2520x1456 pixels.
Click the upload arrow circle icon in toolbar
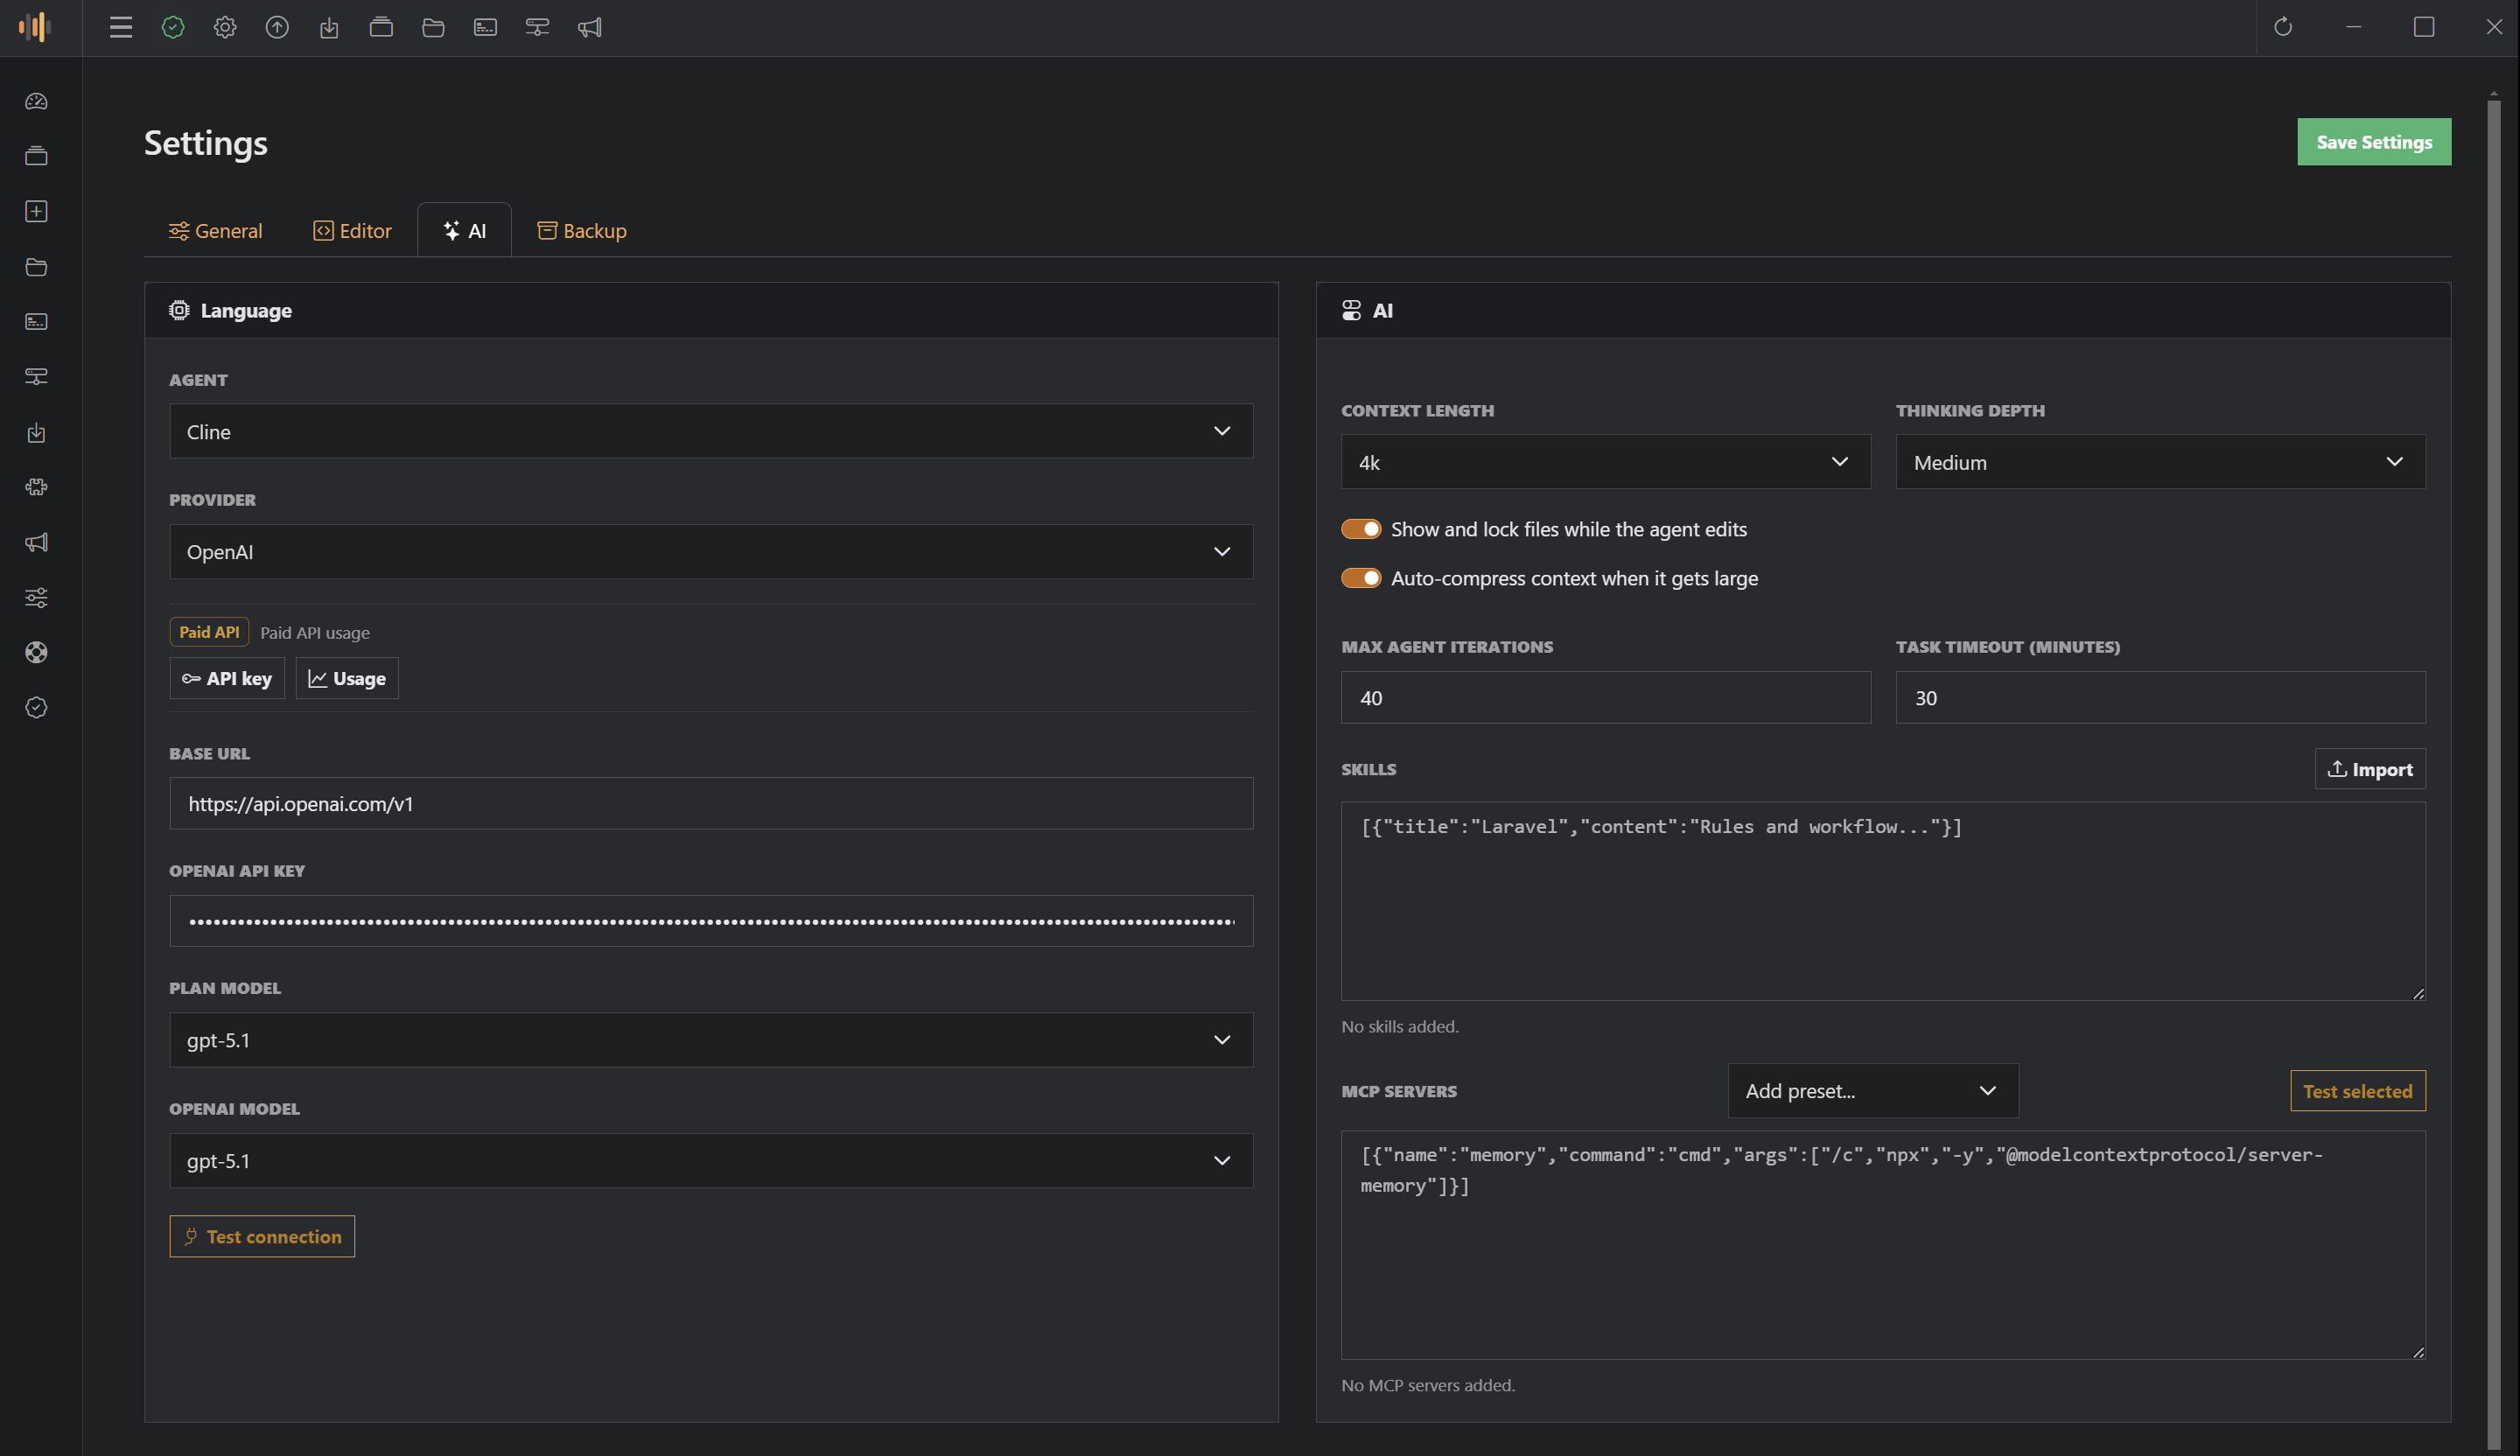[277, 27]
